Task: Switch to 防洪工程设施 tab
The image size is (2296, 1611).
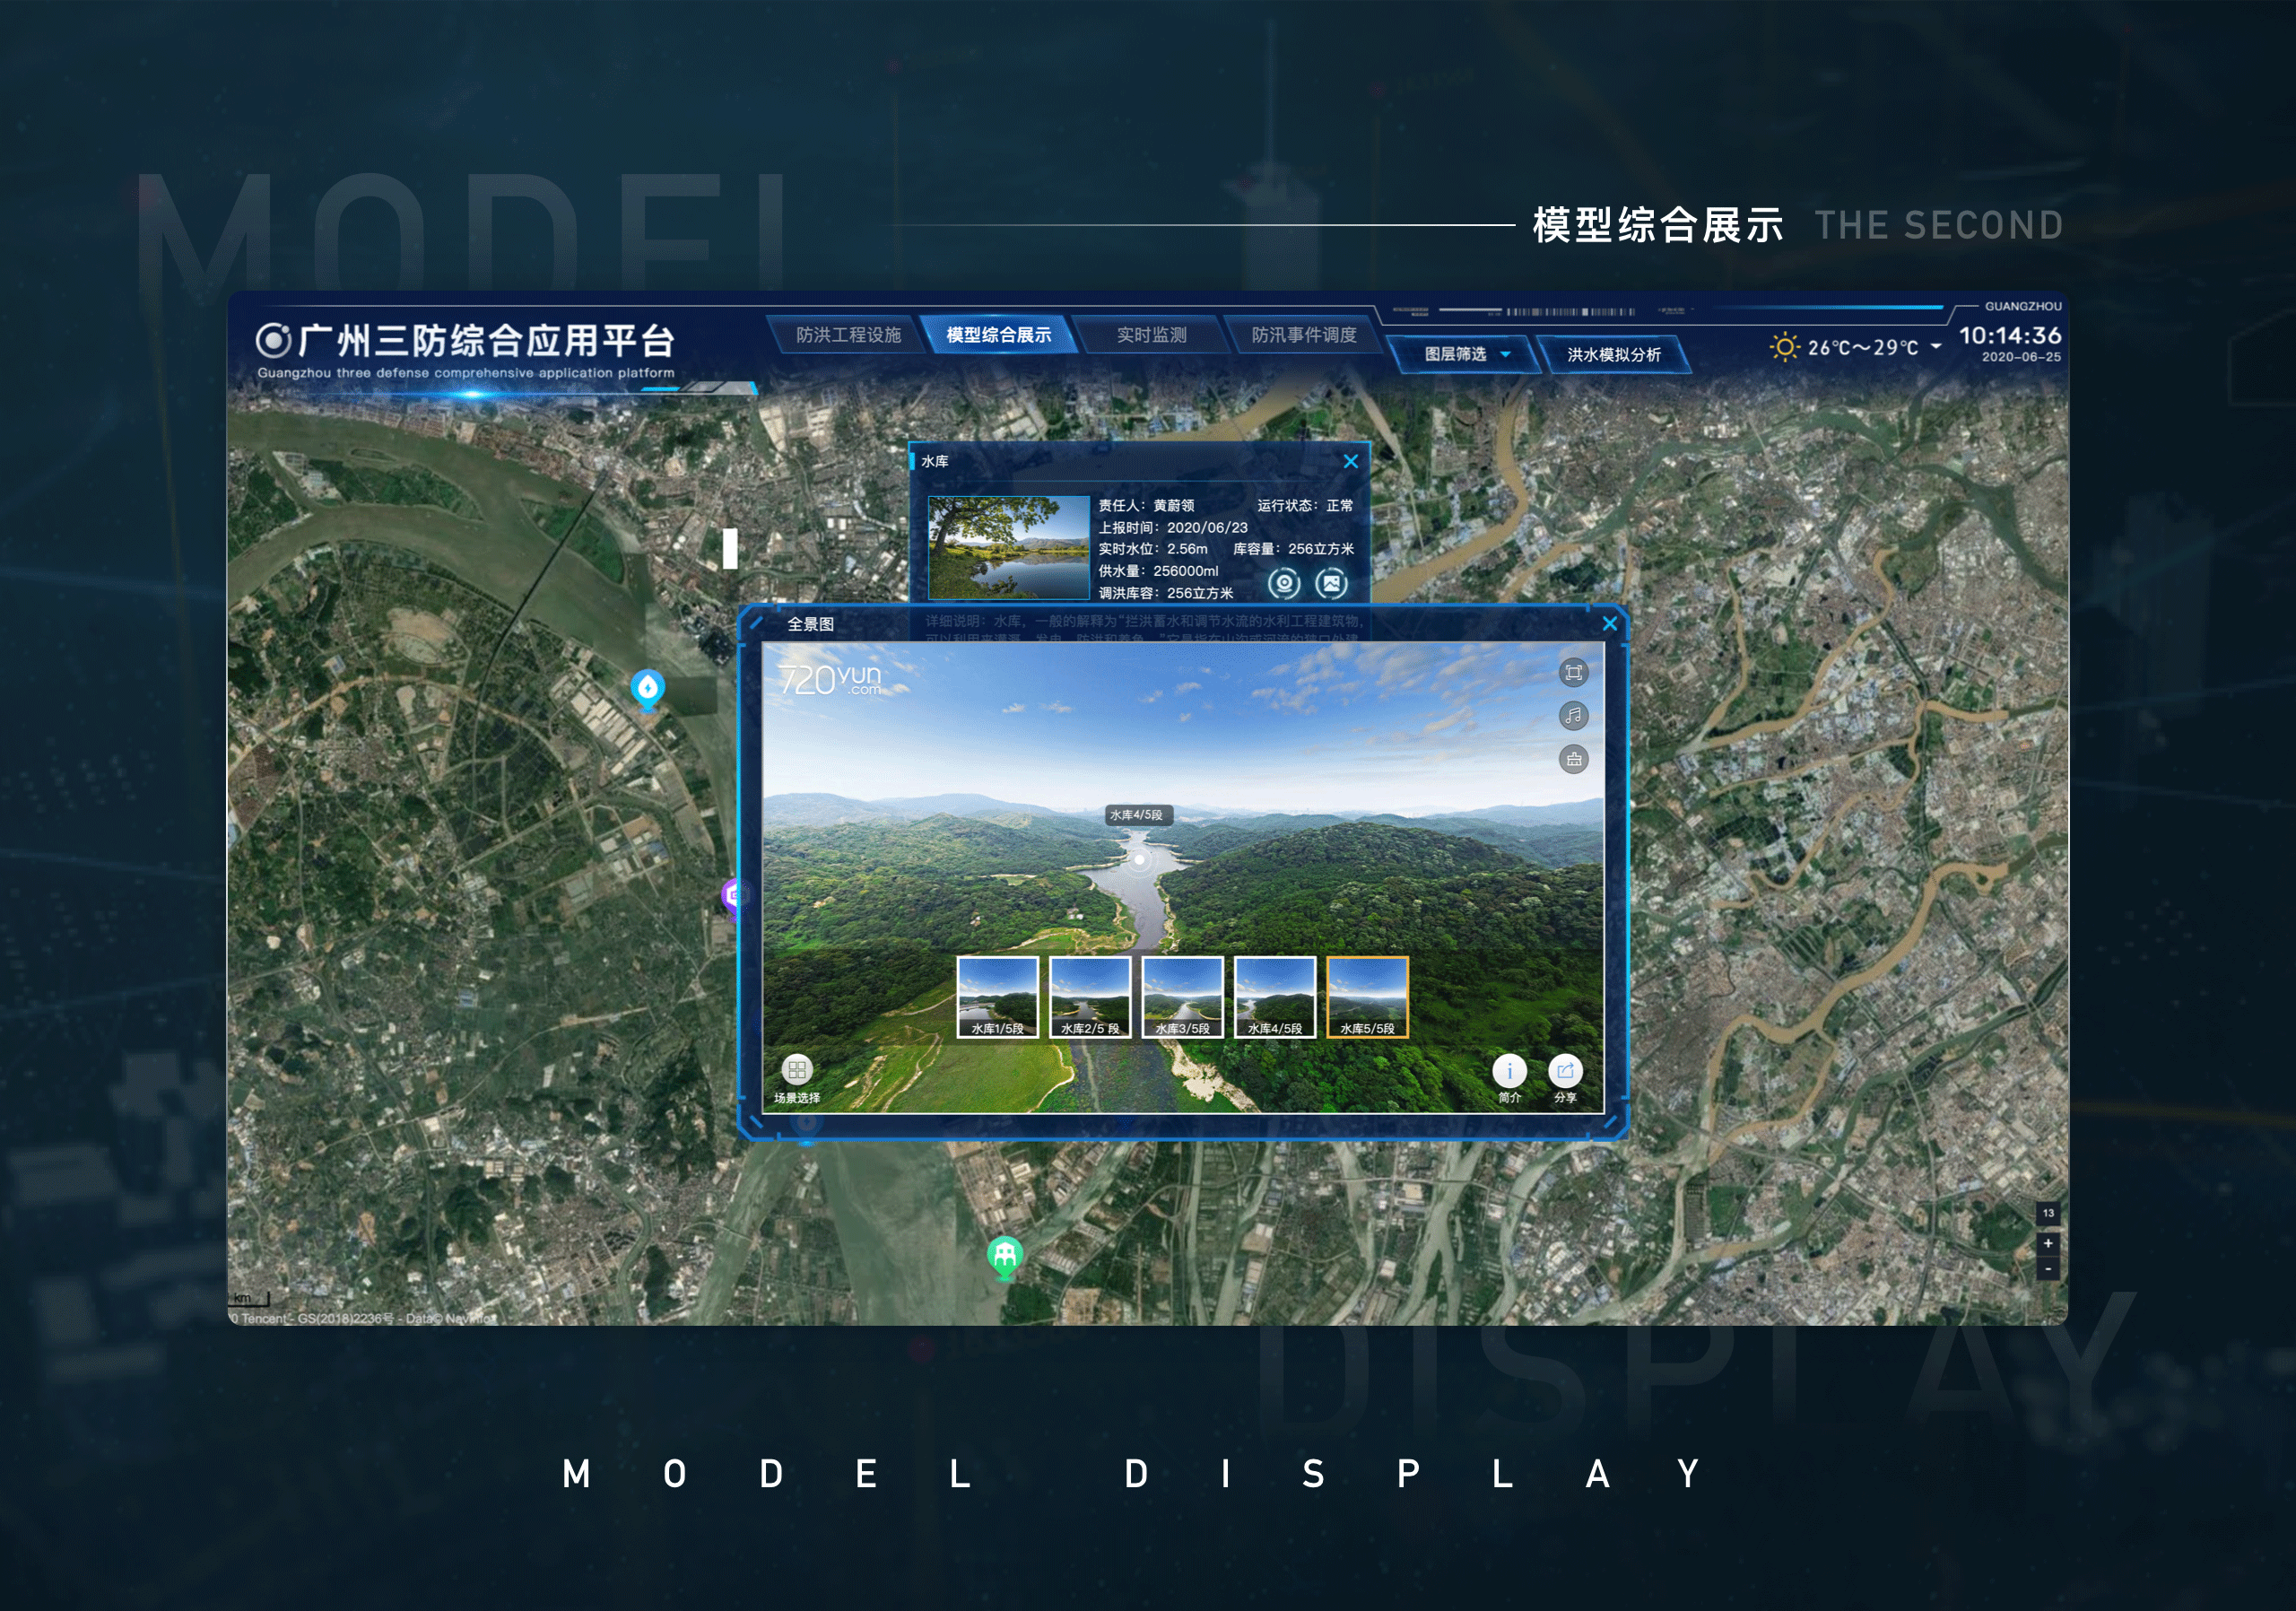Action: pos(848,335)
